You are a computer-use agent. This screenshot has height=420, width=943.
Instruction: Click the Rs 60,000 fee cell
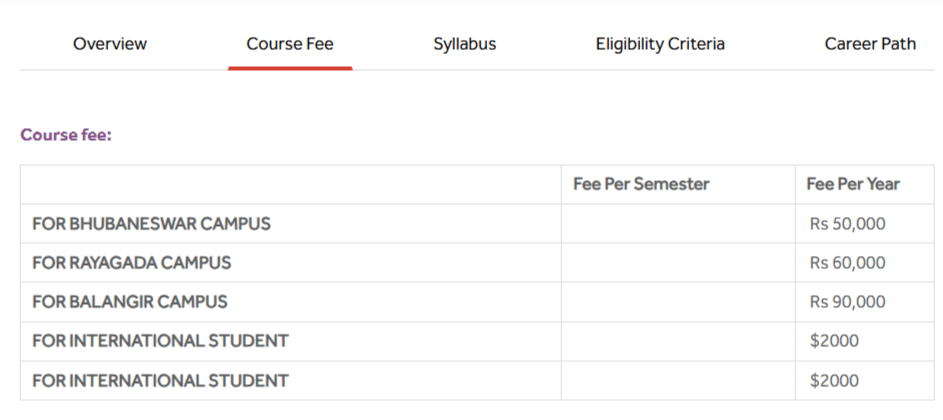click(x=847, y=263)
